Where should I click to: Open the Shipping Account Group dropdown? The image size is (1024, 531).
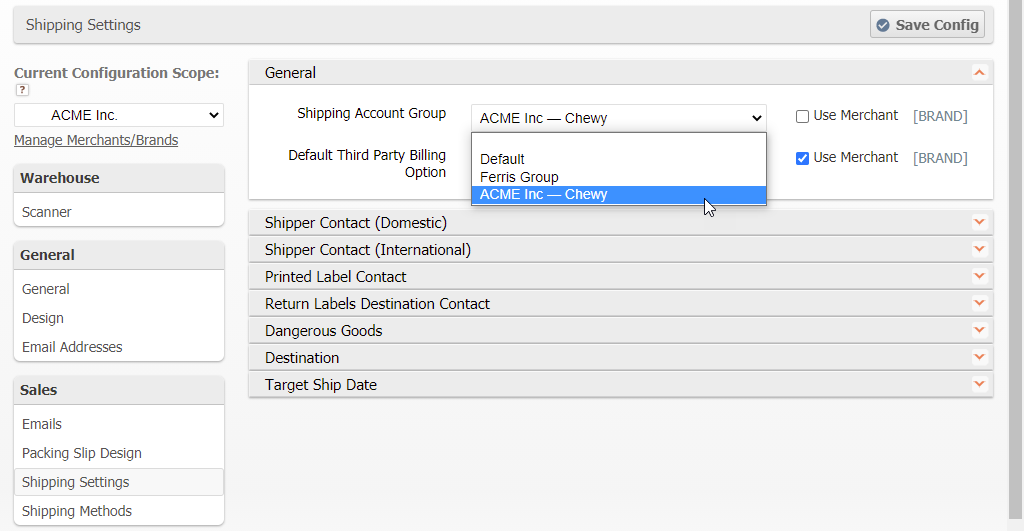[x=618, y=118]
